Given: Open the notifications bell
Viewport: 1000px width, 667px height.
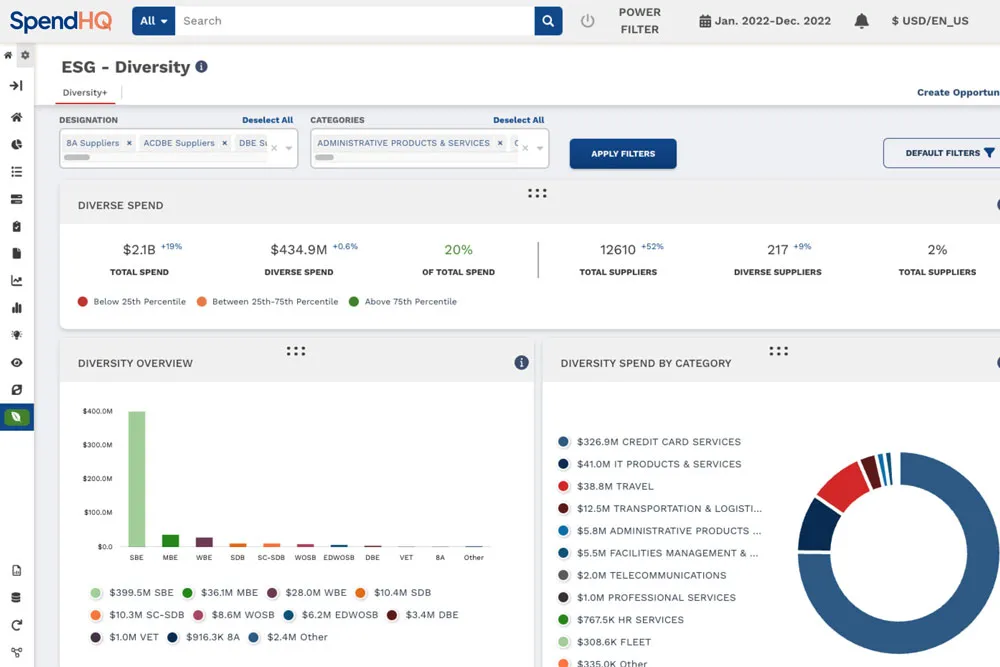Looking at the screenshot, I should pos(861,21).
